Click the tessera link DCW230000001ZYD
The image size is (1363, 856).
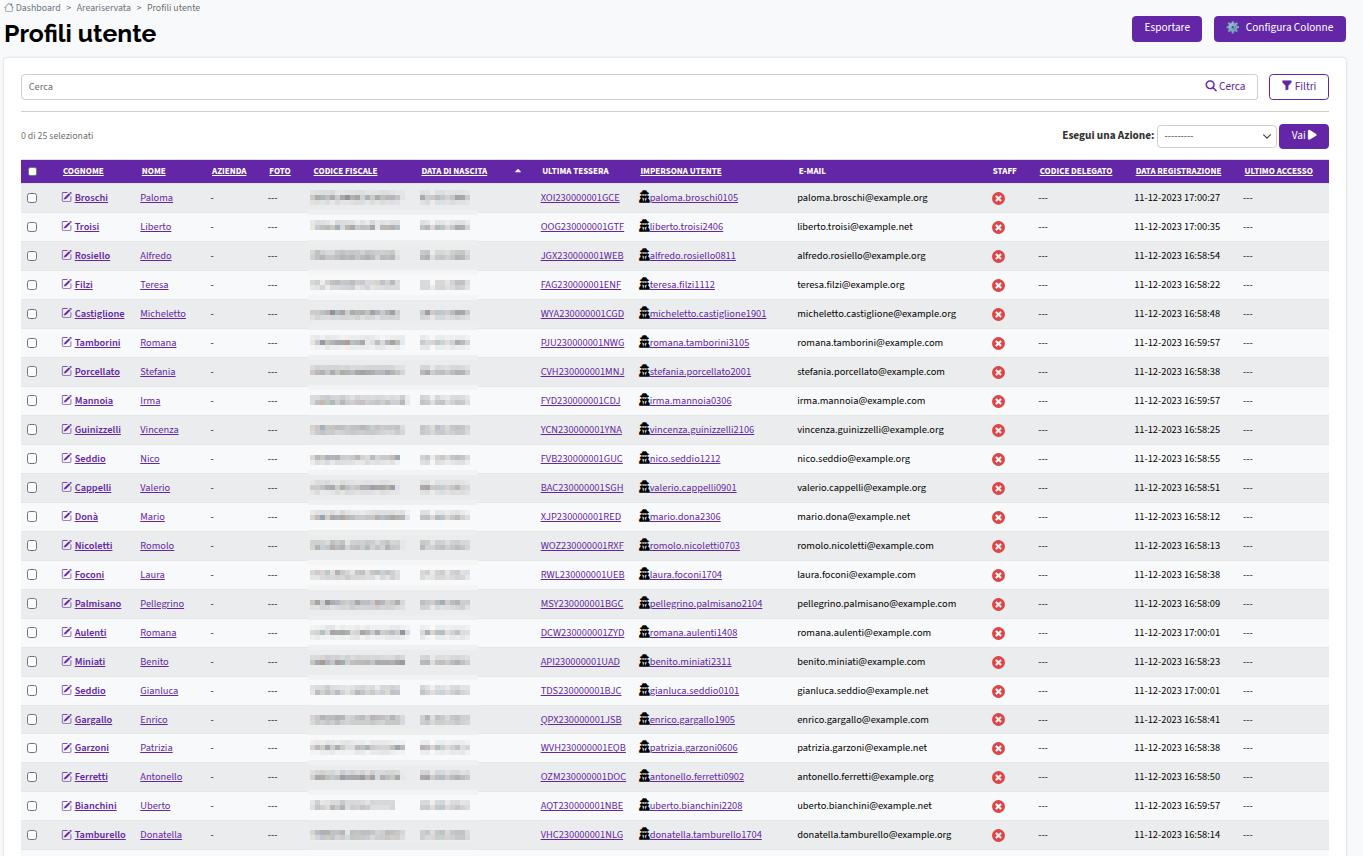coord(582,633)
